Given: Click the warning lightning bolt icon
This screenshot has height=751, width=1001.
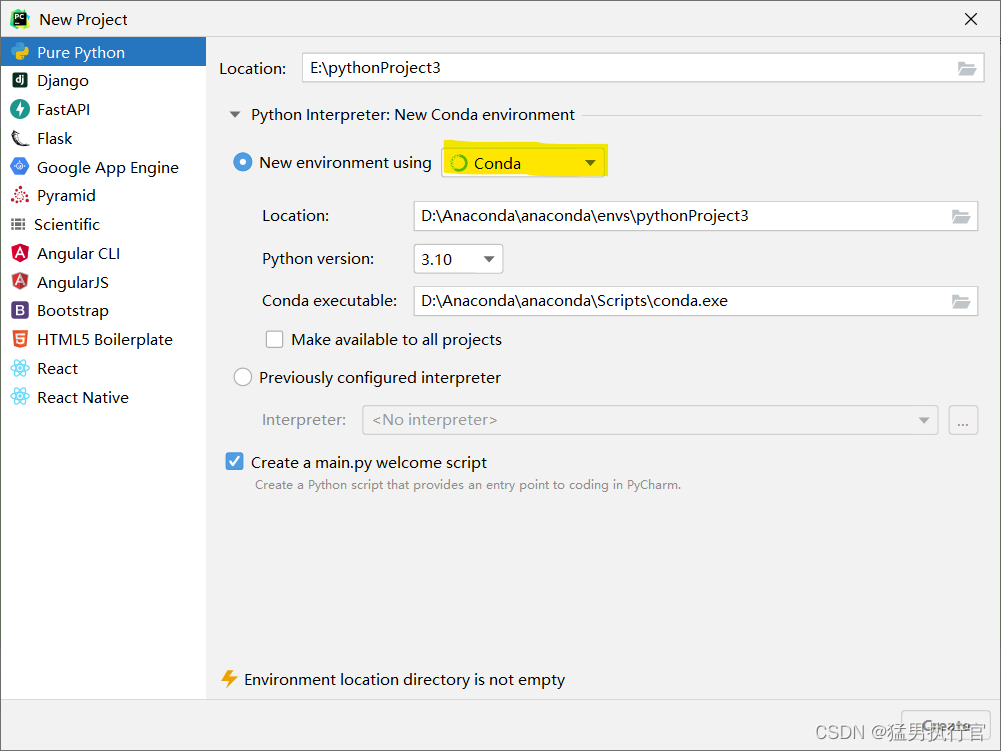Looking at the screenshot, I should tap(229, 679).
